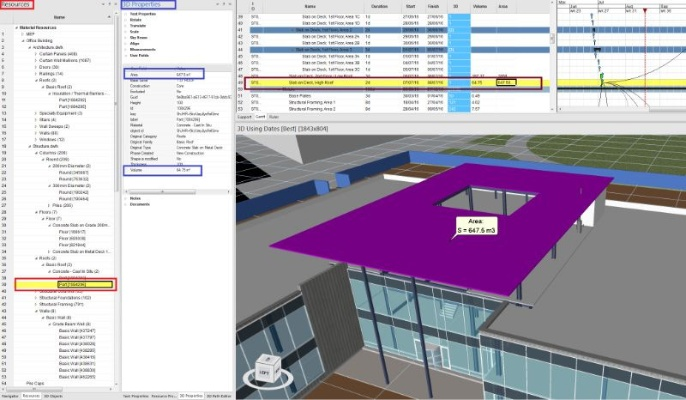Click the 3D view cube navigation widget
This screenshot has width=686, height=400.
[x=267, y=372]
